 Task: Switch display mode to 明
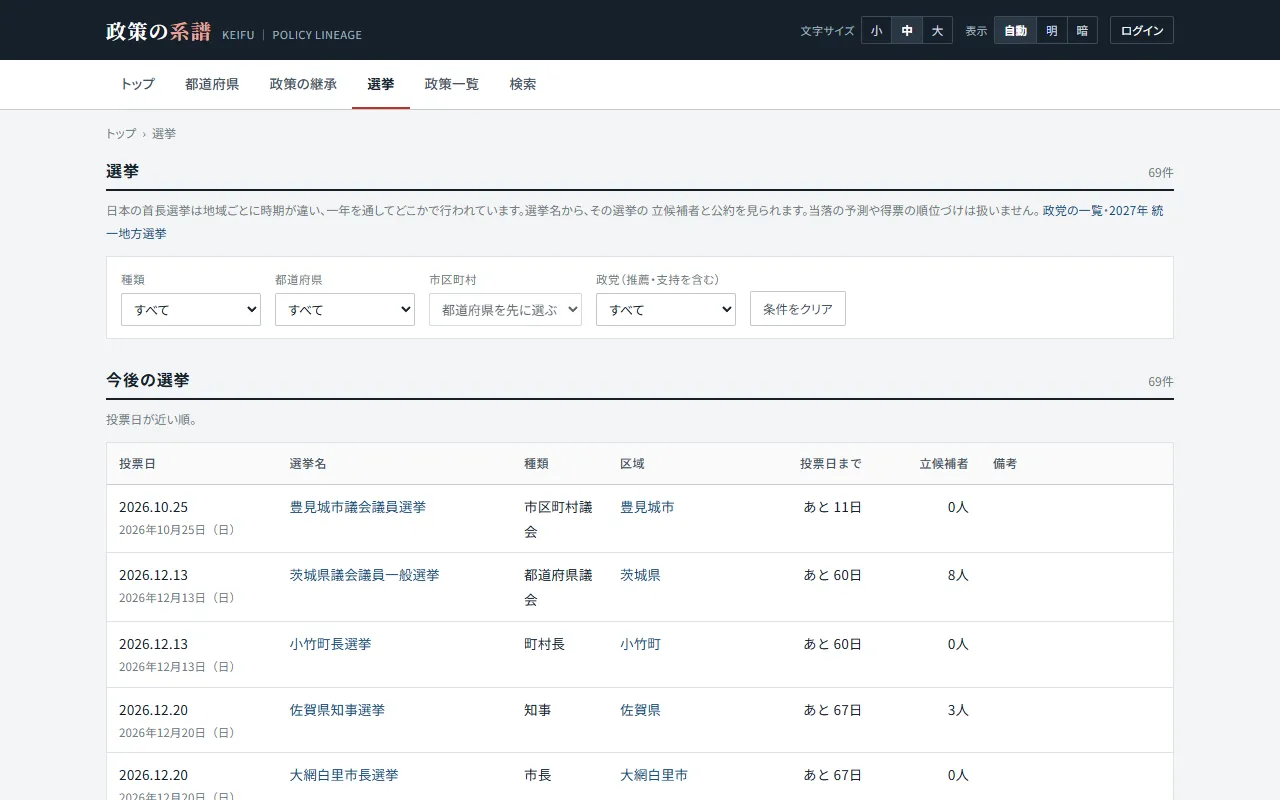1052,31
